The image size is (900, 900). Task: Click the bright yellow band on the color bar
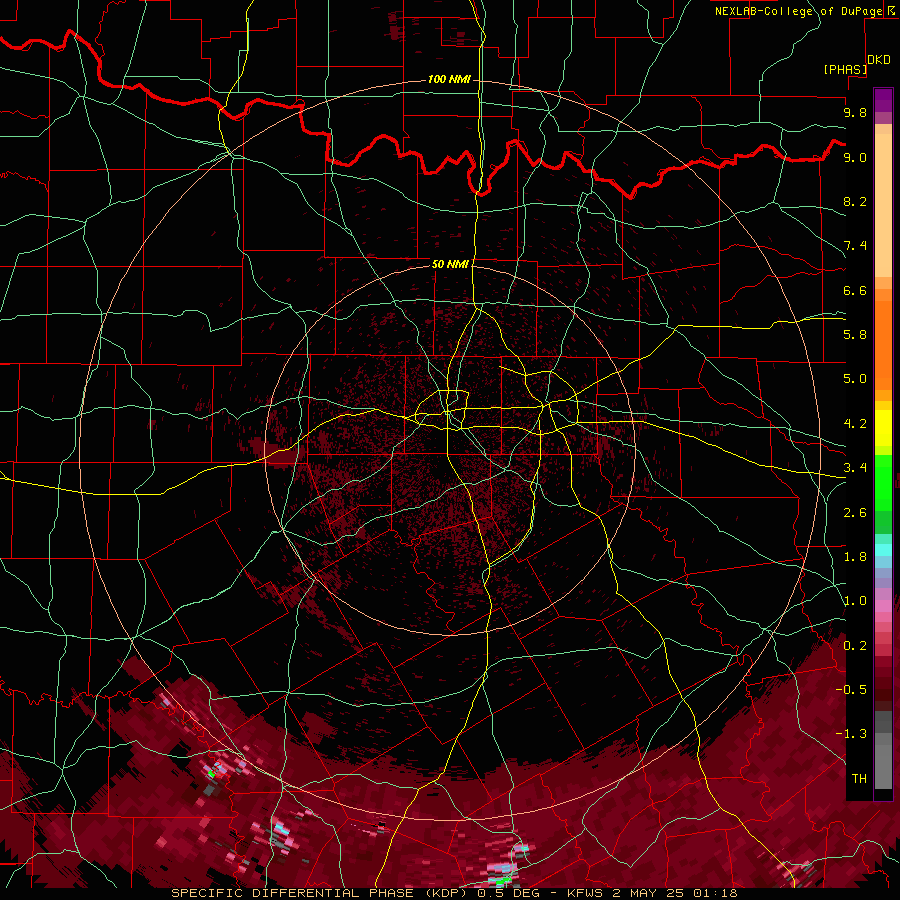point(883,428)
